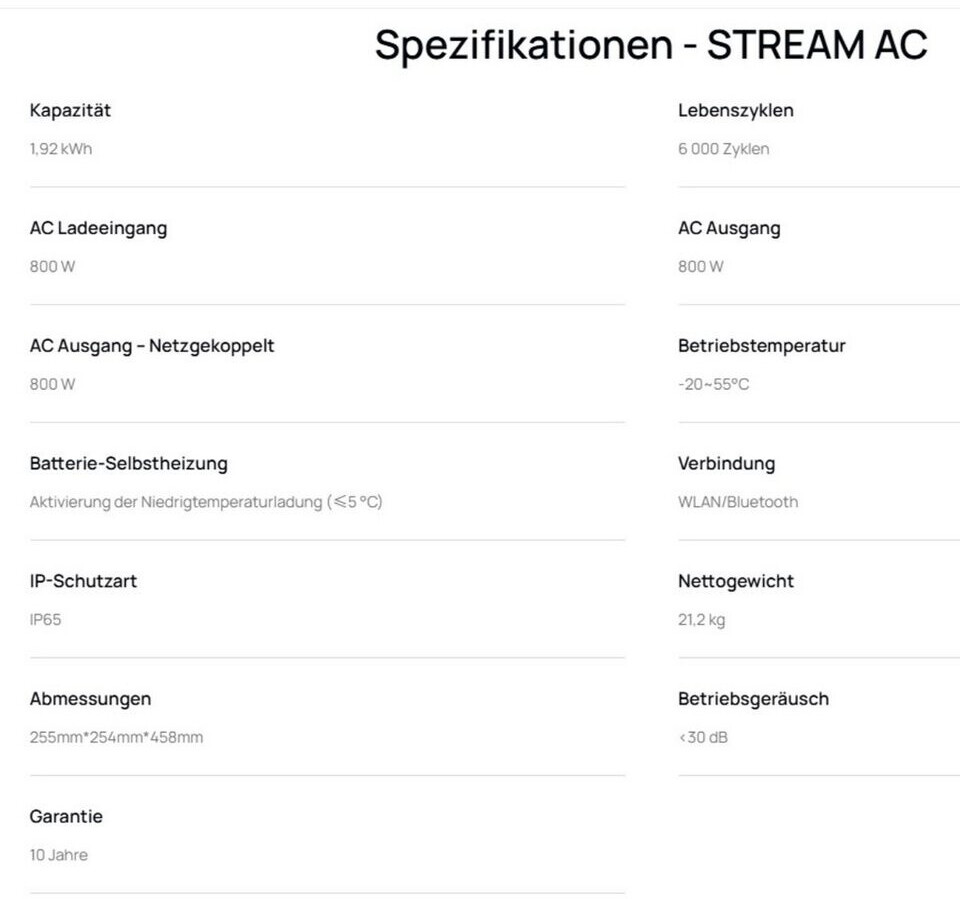The image size is (960, 899).
Task: Click the Batterie-Selbstheizung label
Action: pyautogui.click(x=128, y=463)
